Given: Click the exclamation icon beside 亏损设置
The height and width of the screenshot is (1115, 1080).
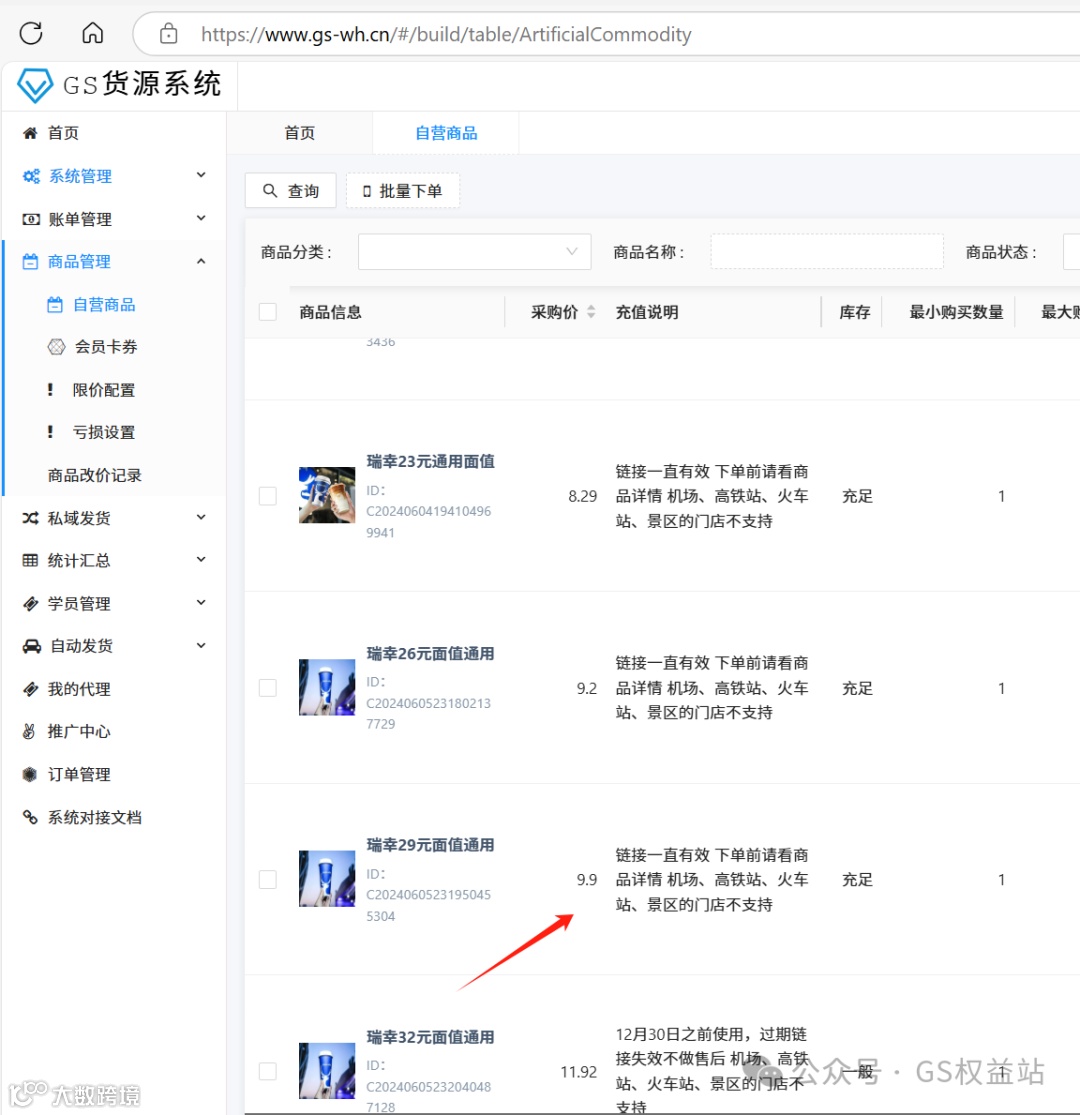Looking at the screenshot, I should click(x=50, y=432).
